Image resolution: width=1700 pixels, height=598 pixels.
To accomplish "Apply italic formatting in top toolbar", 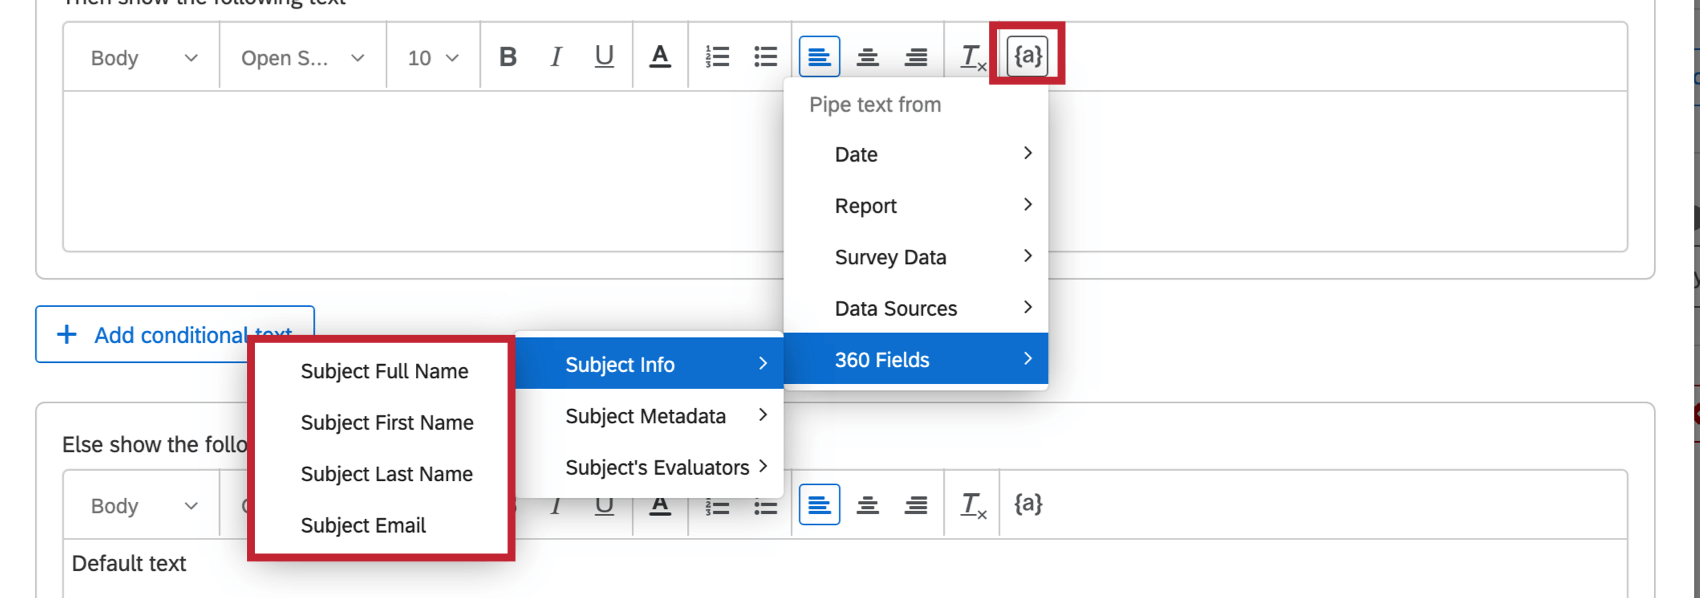I will click(556, 57).
